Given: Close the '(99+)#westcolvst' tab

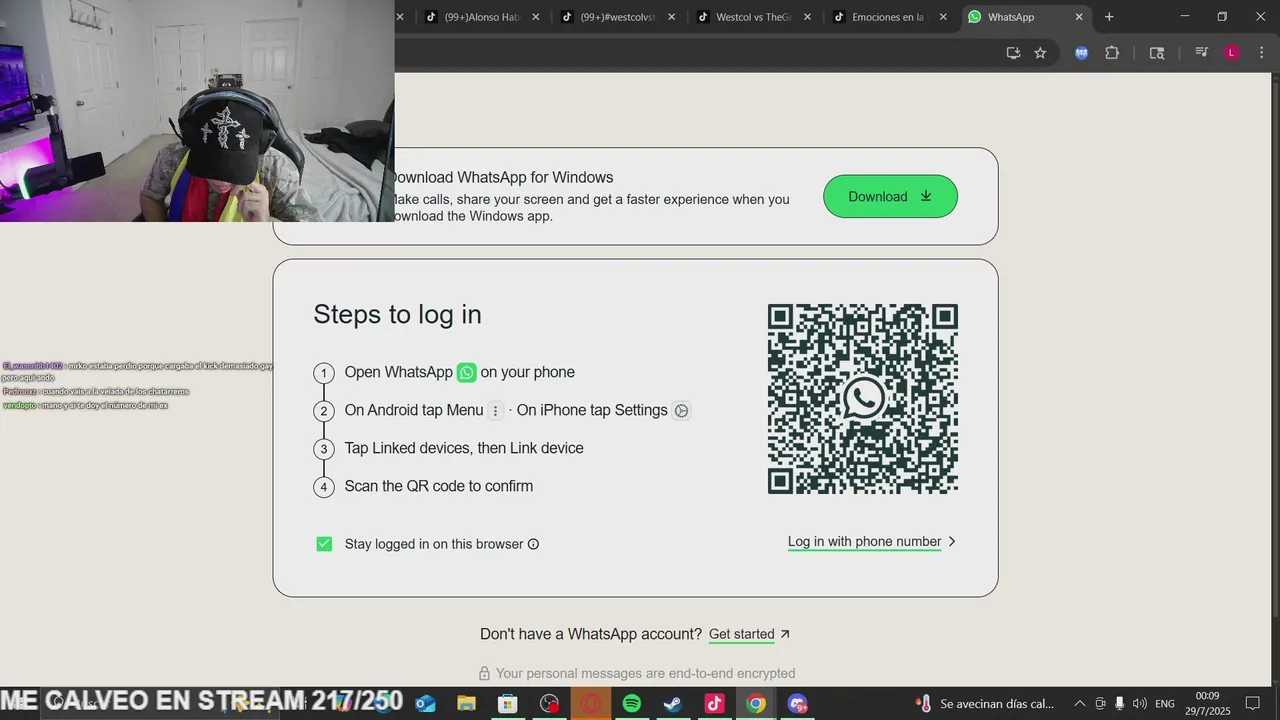Looking at the screenshot, I should [x=671, y=17].
